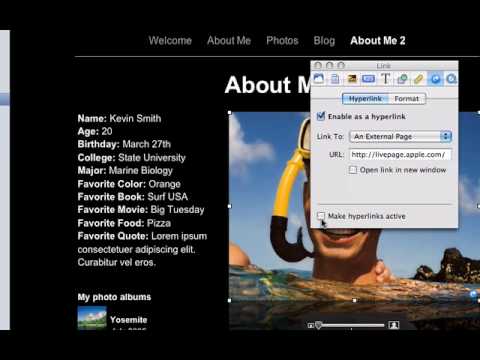Open Photos in the navigation bar
The height and width of the screenshot is (360, 480).
coord(282,41)
